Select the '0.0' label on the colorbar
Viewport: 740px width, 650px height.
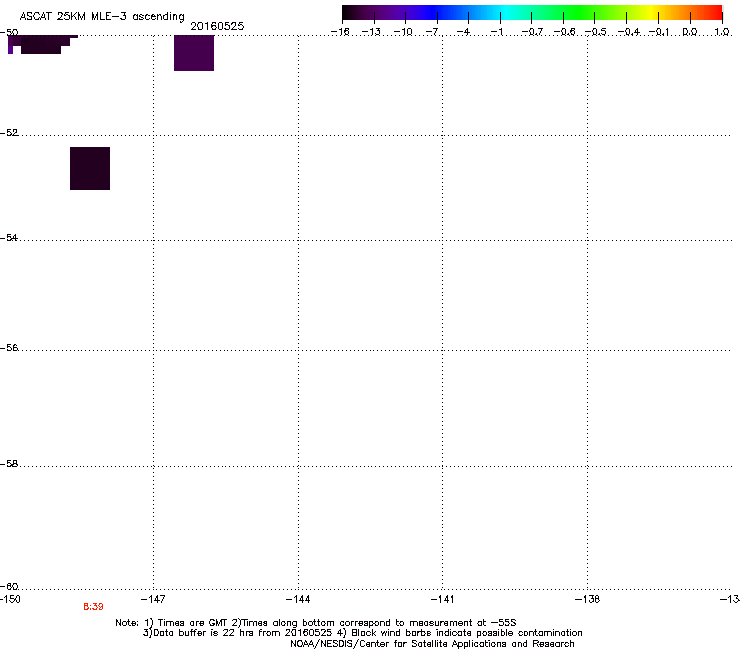690,32
